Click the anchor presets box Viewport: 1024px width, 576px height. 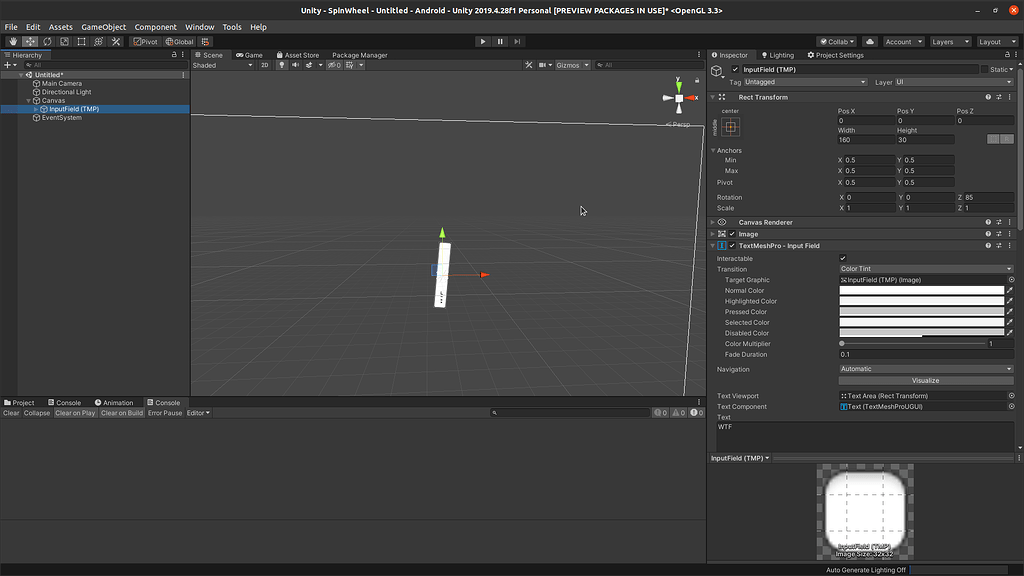pyautogui.click(x=731, y=127)
